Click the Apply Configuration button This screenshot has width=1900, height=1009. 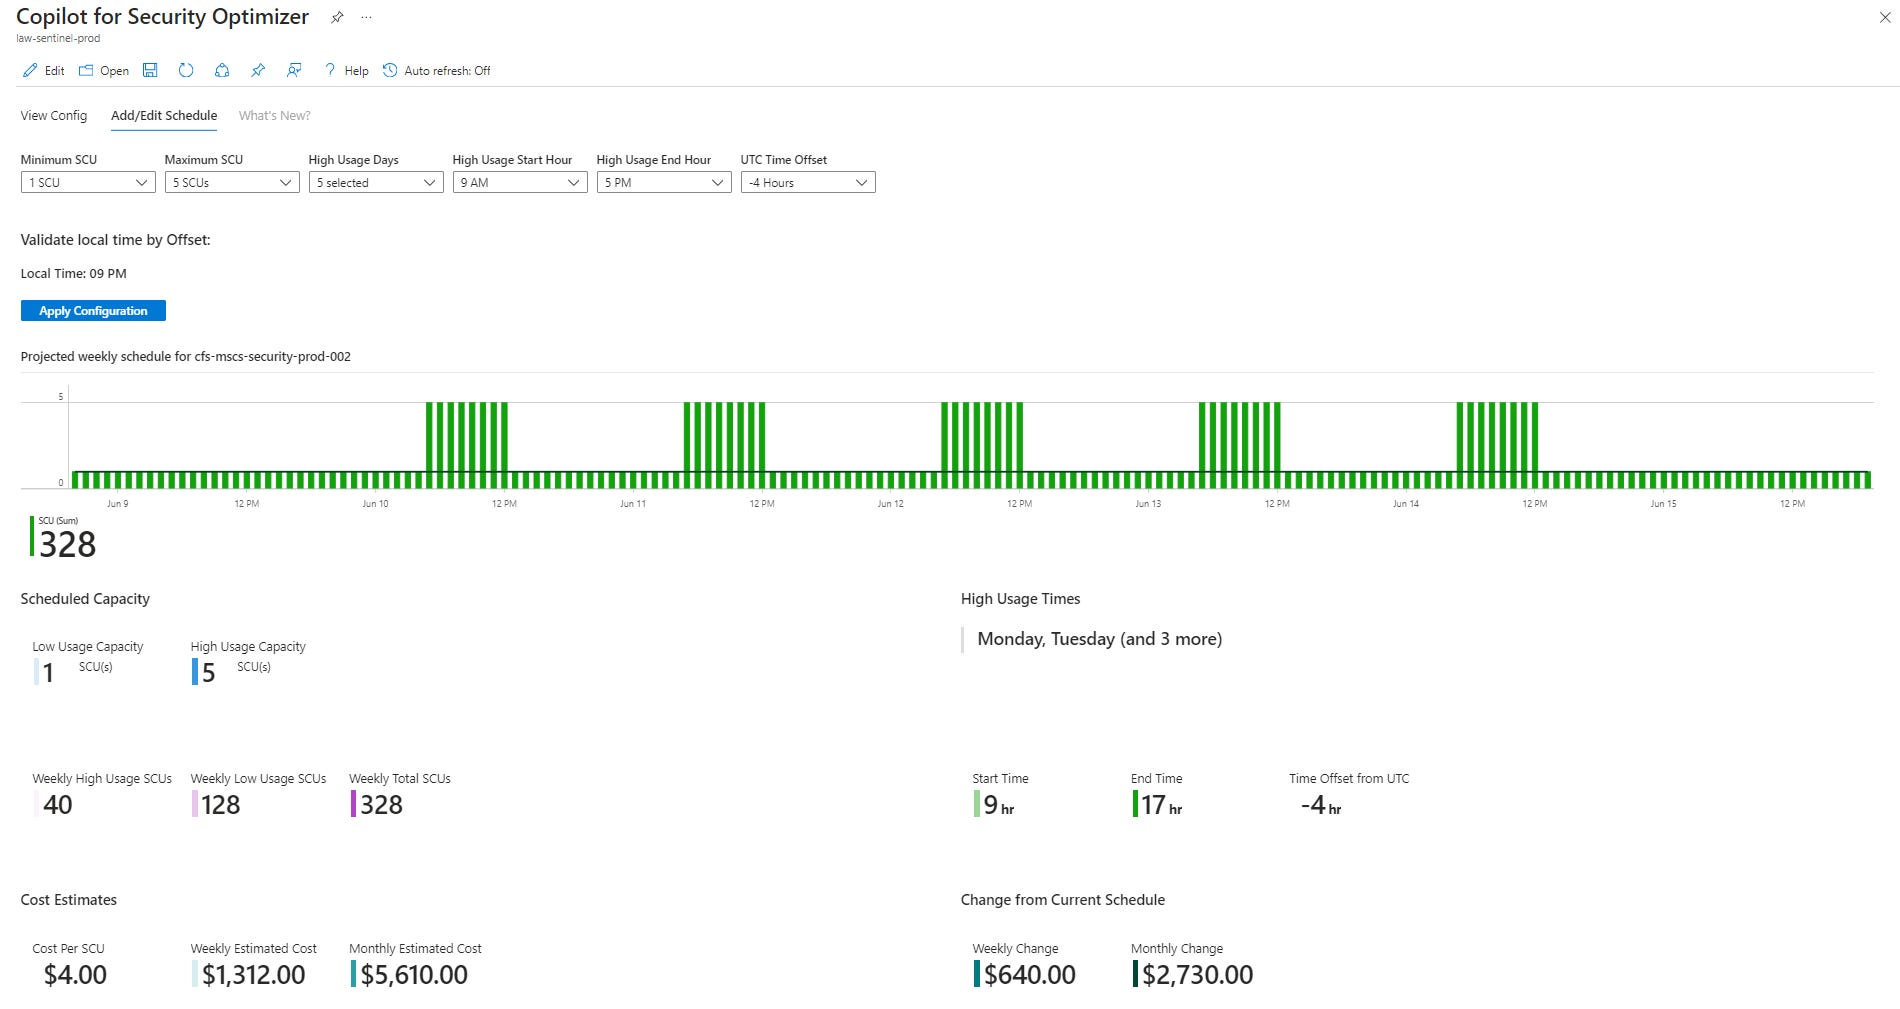pyautogui.click(x=92, y=310)
